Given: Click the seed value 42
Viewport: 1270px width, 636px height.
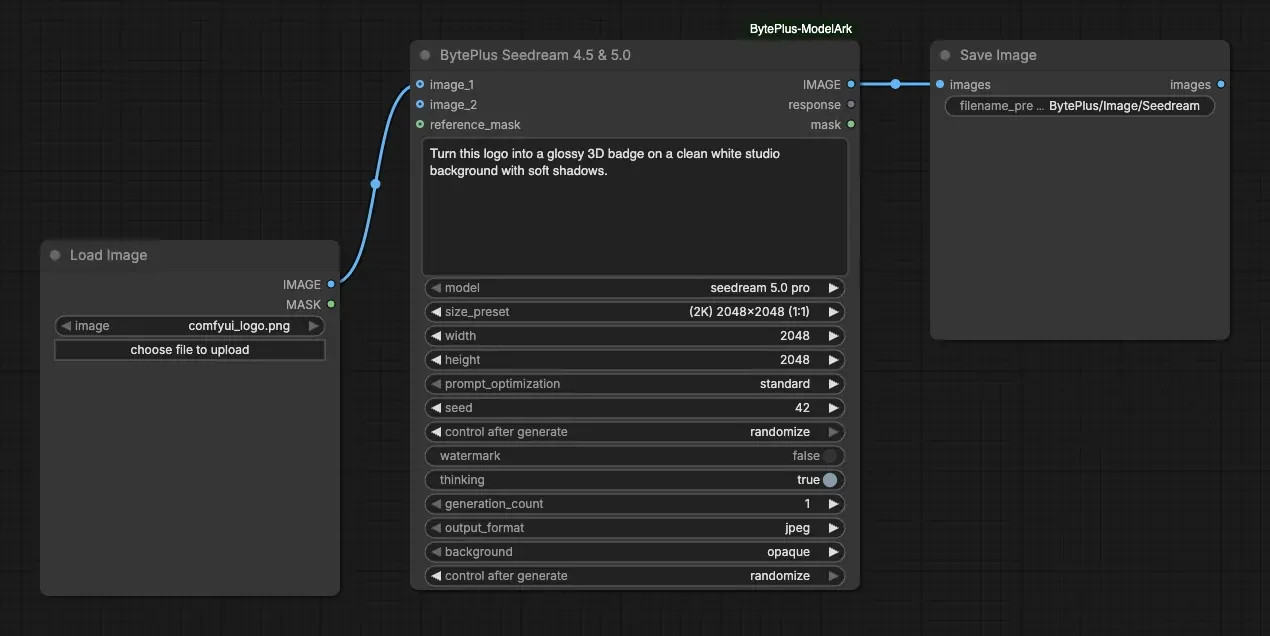Looking at the screenshot, I should (x=803, y=408).
